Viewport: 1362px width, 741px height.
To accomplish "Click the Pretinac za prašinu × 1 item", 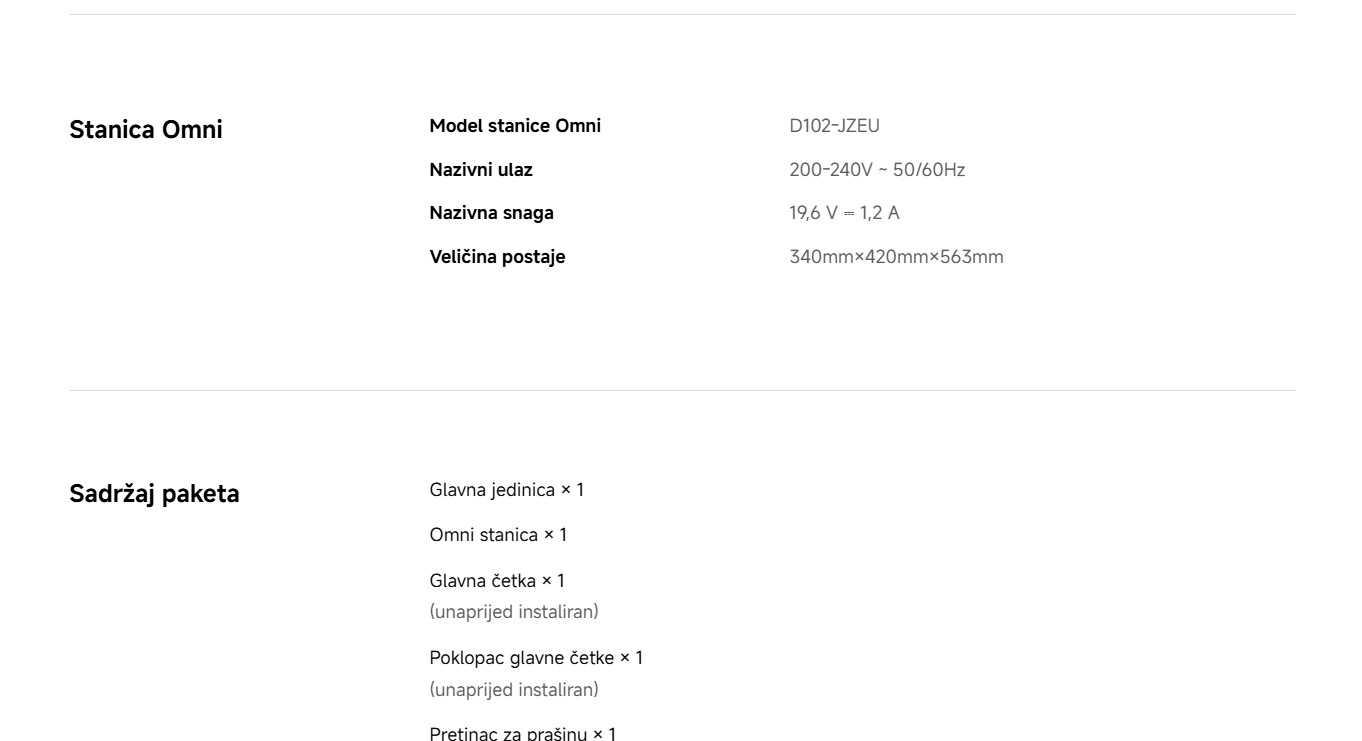I will (523, 734).
